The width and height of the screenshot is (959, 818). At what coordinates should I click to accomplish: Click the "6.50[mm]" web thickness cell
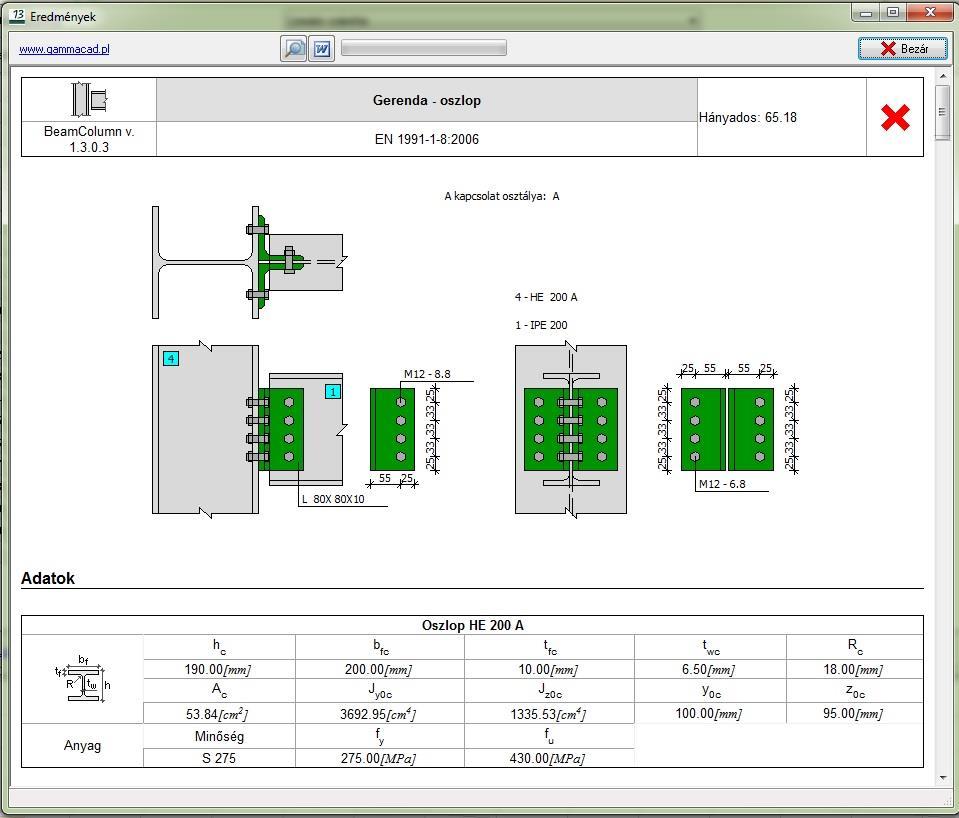tap(709, 669)
